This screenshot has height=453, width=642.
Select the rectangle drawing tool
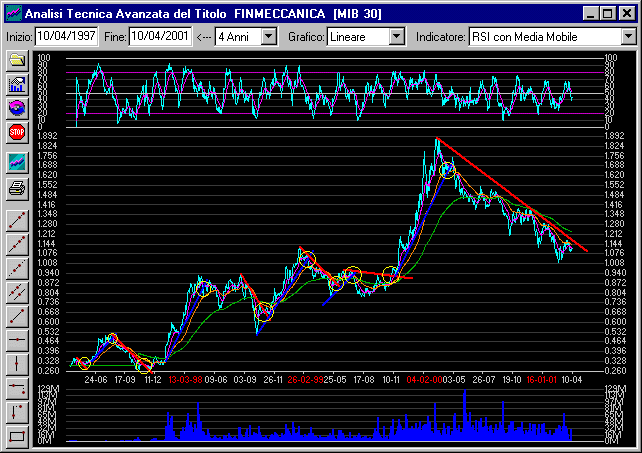point(17,436)
